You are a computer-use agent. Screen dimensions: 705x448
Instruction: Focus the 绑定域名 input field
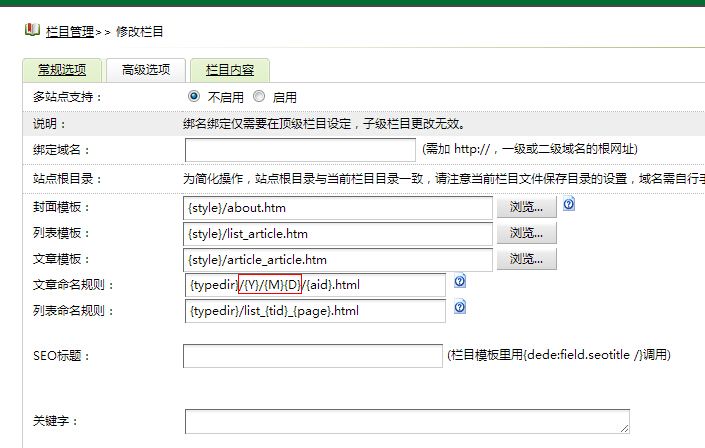click(300, 150)
